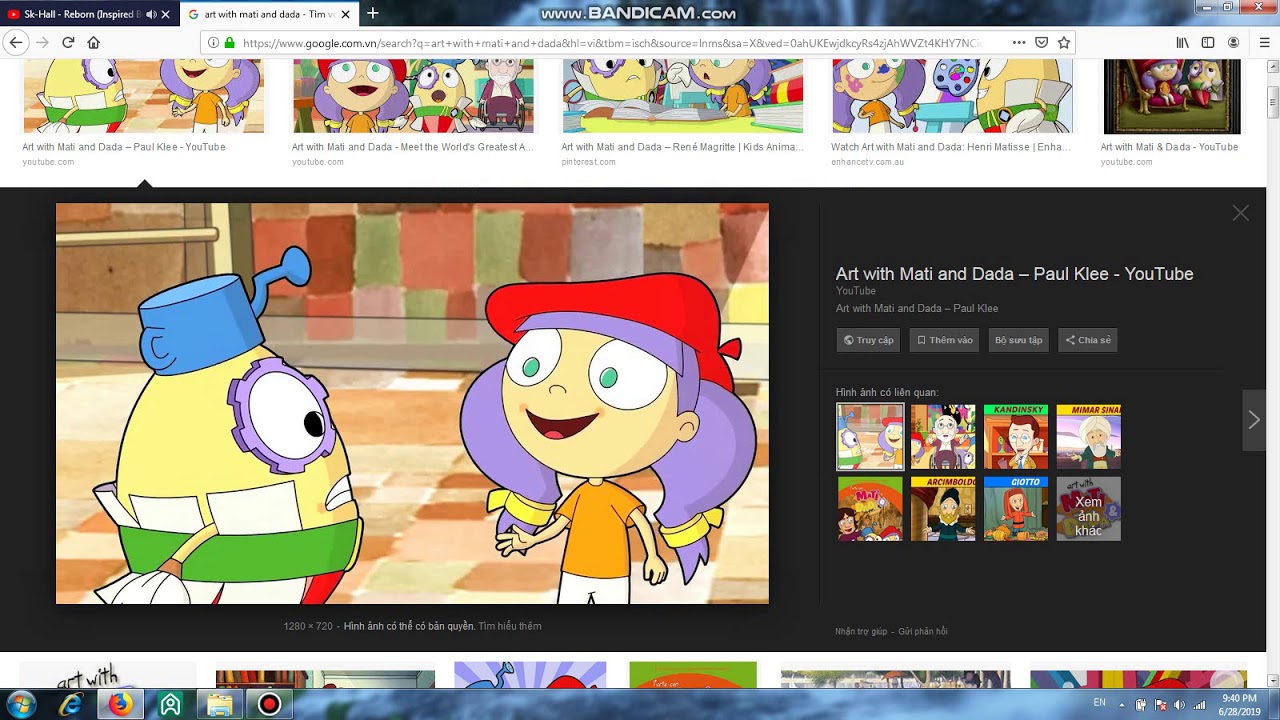
Task: Click the YouTube source link under title
Action: tap(856, 291)
